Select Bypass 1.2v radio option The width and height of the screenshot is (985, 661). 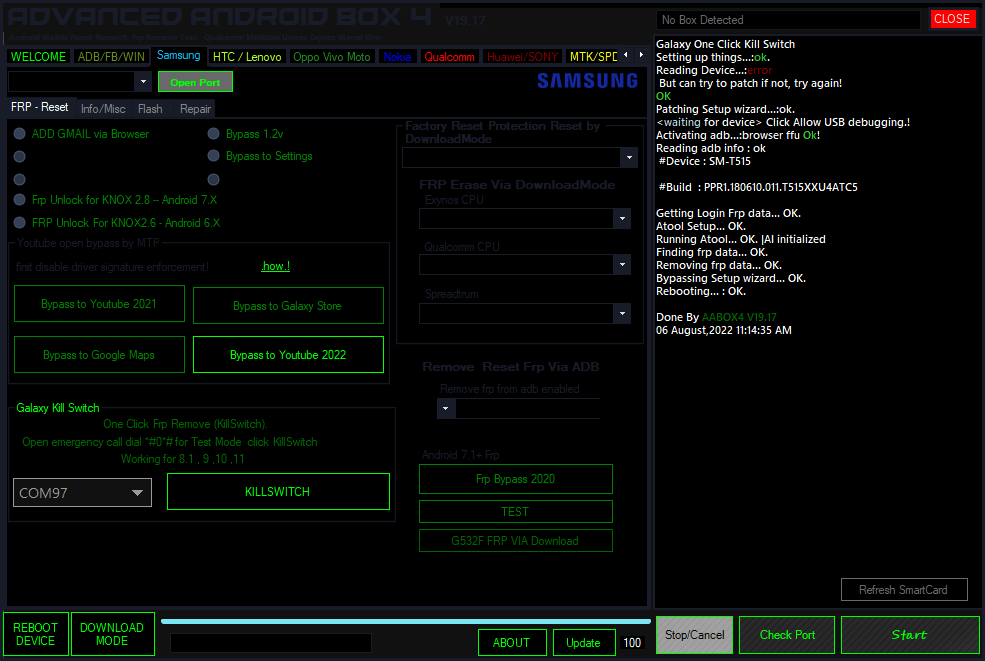point(214,134)
